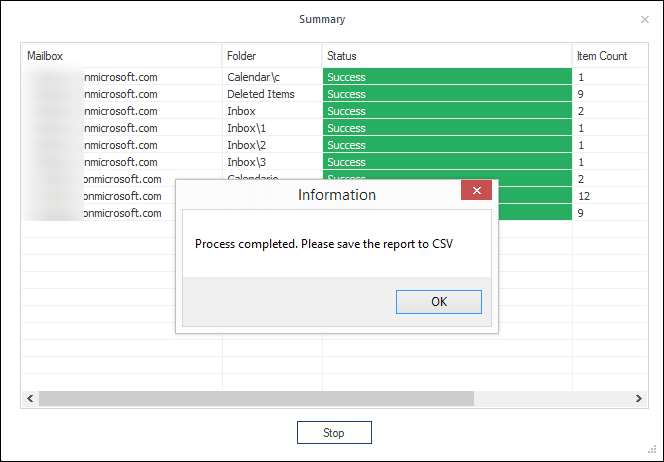Select the Inbox folder cell

tap(272, 111)
